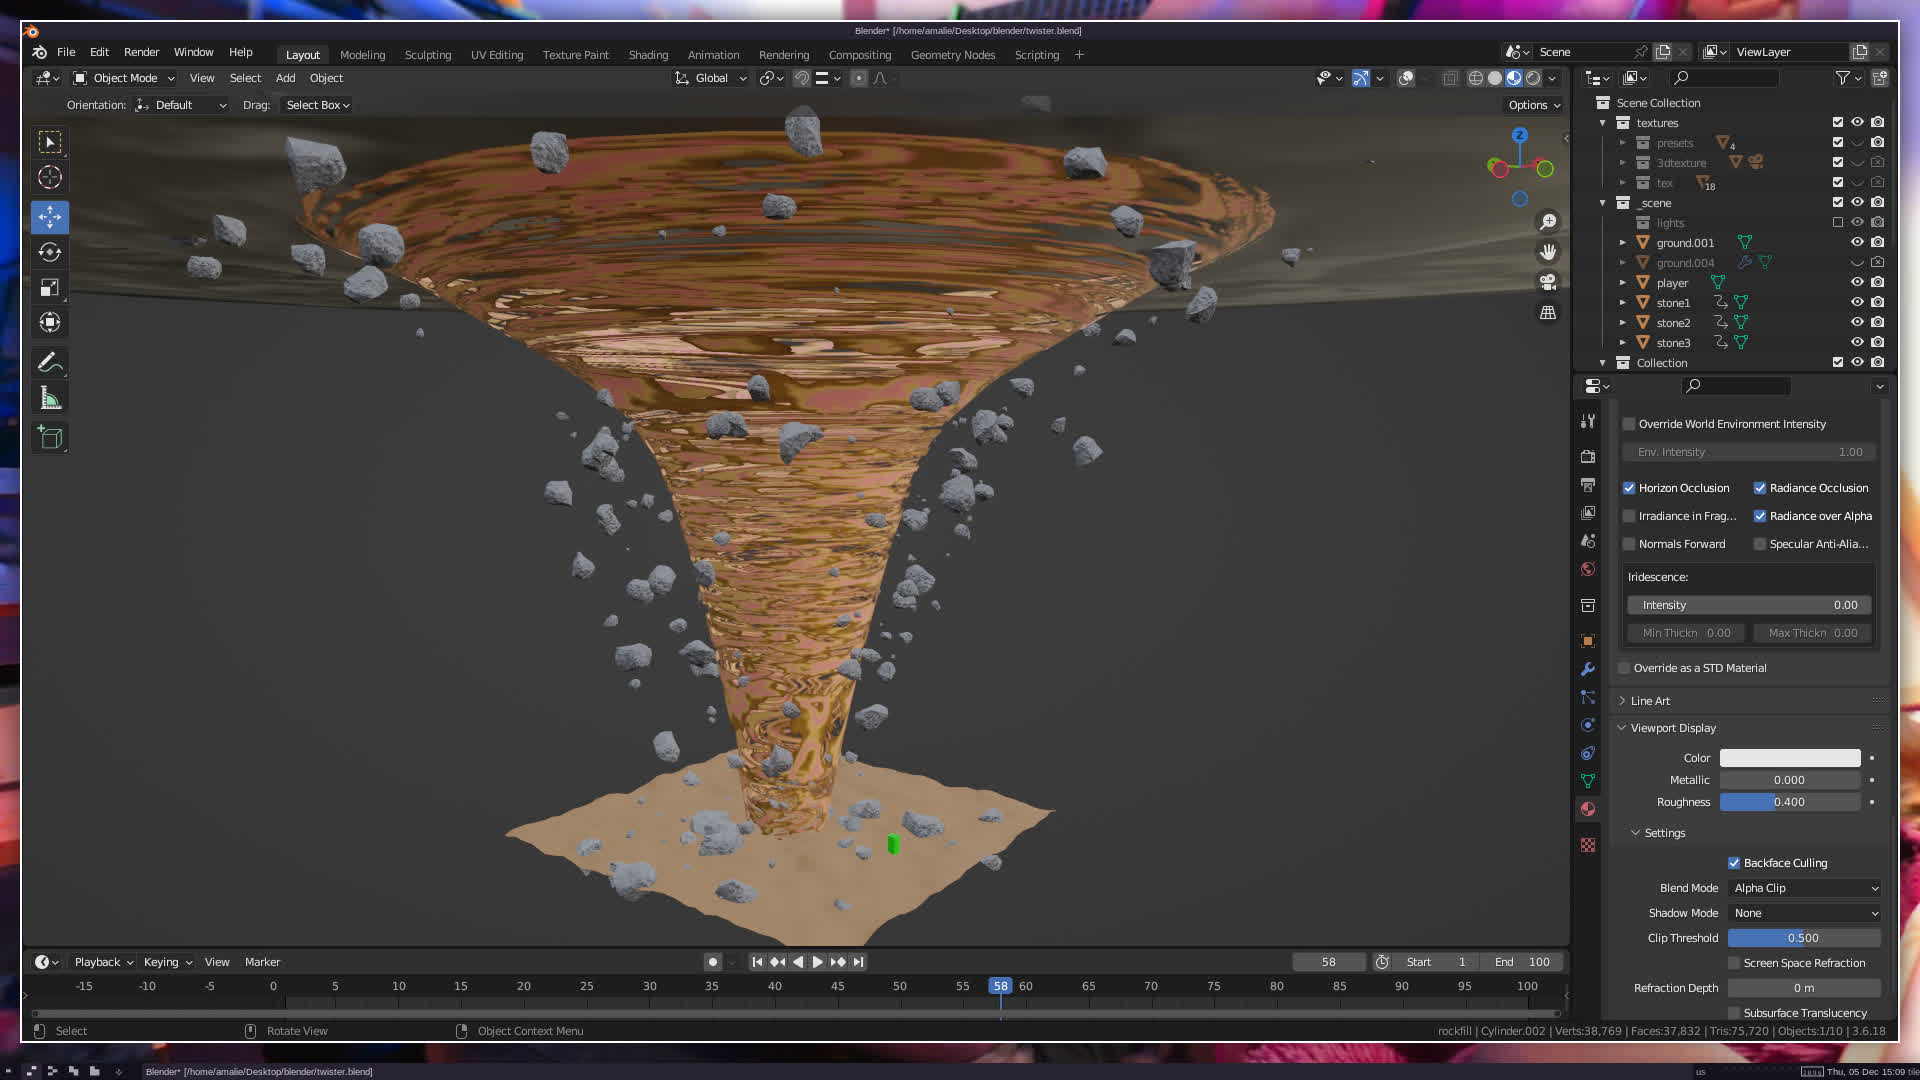This screenshot has width=1920, height=1080.
Task: Pick the Measure tool
Action: (50, 399)
